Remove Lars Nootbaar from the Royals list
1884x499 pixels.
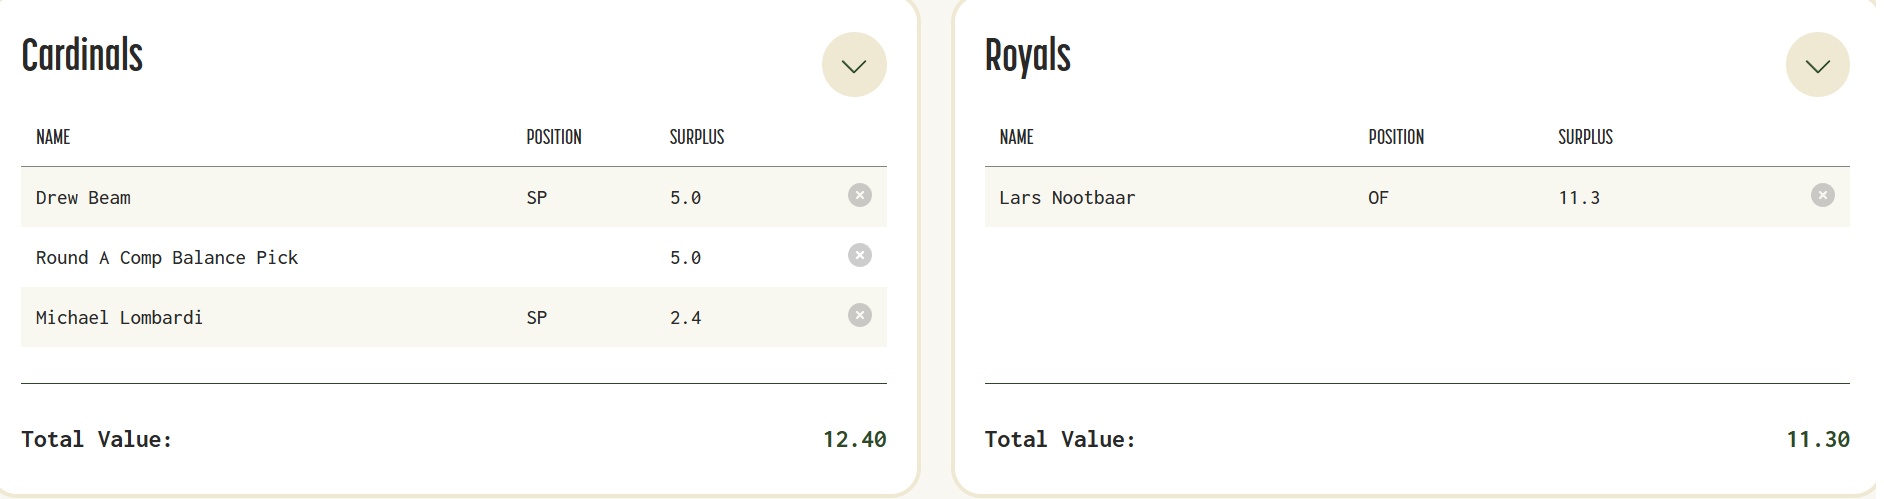tap(1822, 196)
